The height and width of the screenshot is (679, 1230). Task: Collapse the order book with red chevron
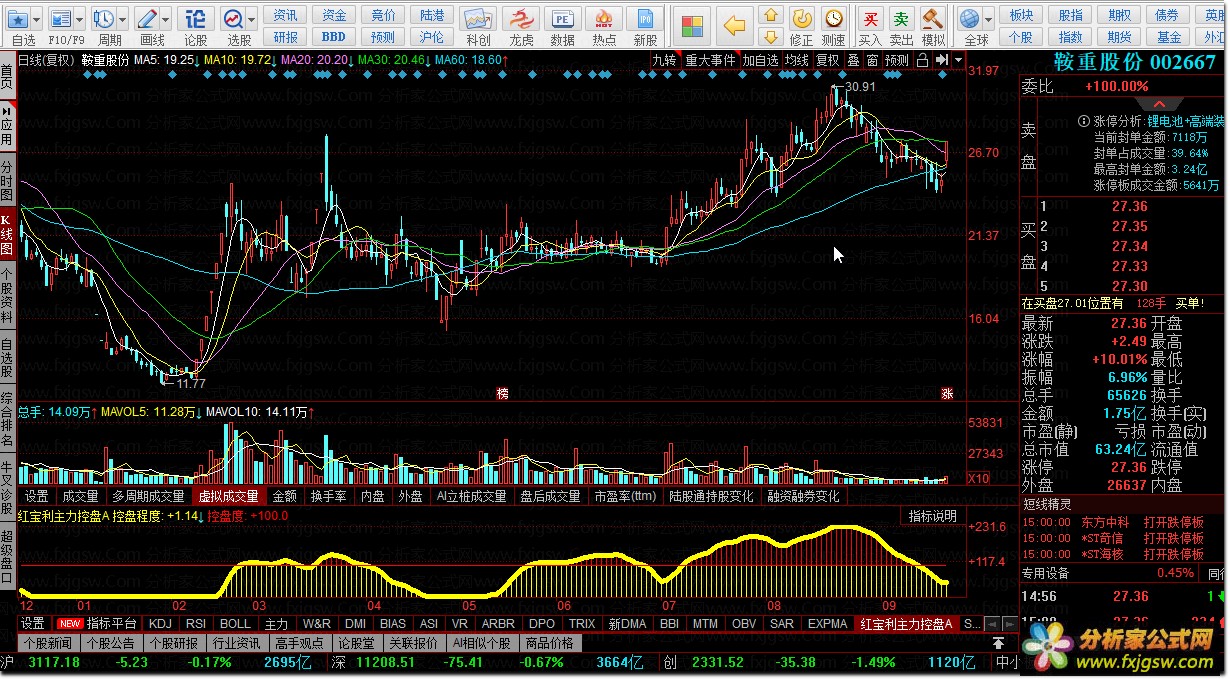[x=1159, y=104]
